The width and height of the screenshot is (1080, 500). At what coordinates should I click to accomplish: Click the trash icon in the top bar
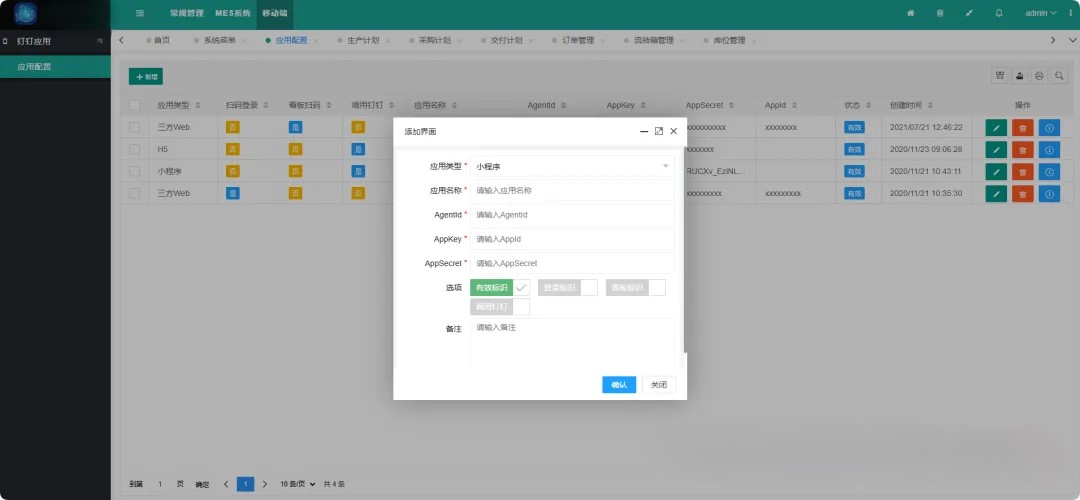coord(939,13)
